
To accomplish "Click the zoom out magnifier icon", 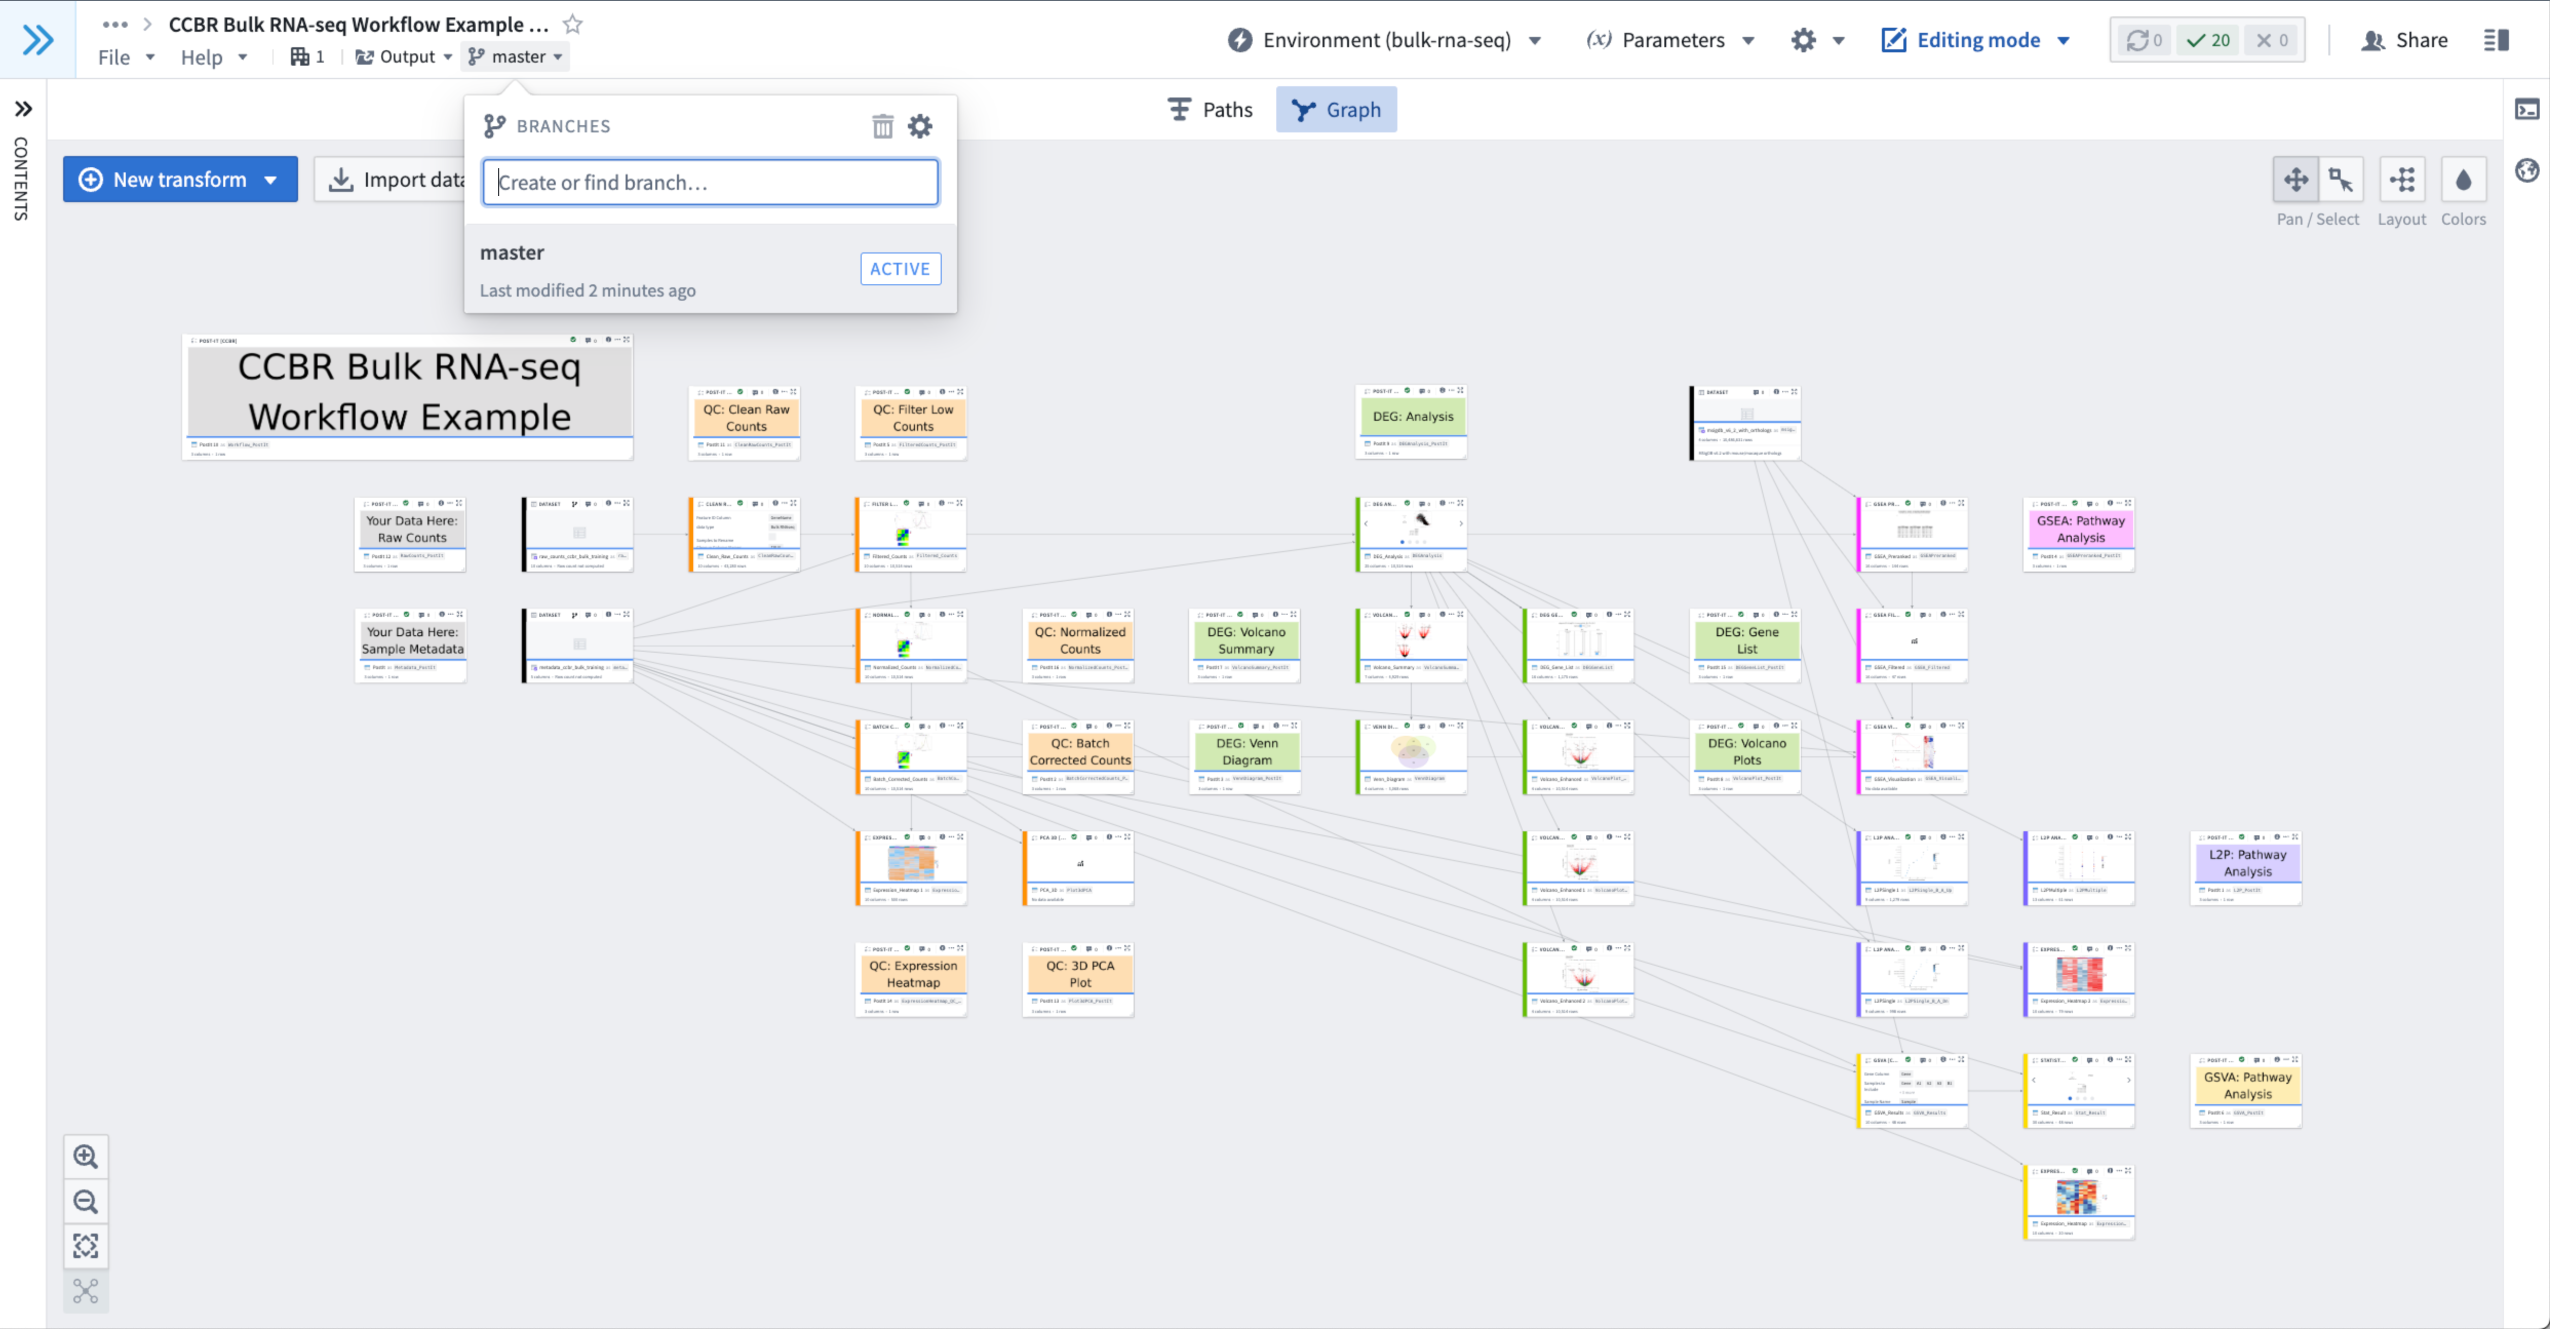I will point(86,1202).
